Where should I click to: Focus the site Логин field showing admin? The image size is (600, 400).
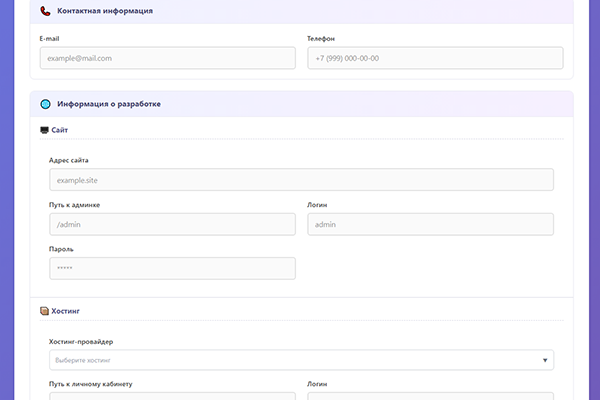point(430,224)
